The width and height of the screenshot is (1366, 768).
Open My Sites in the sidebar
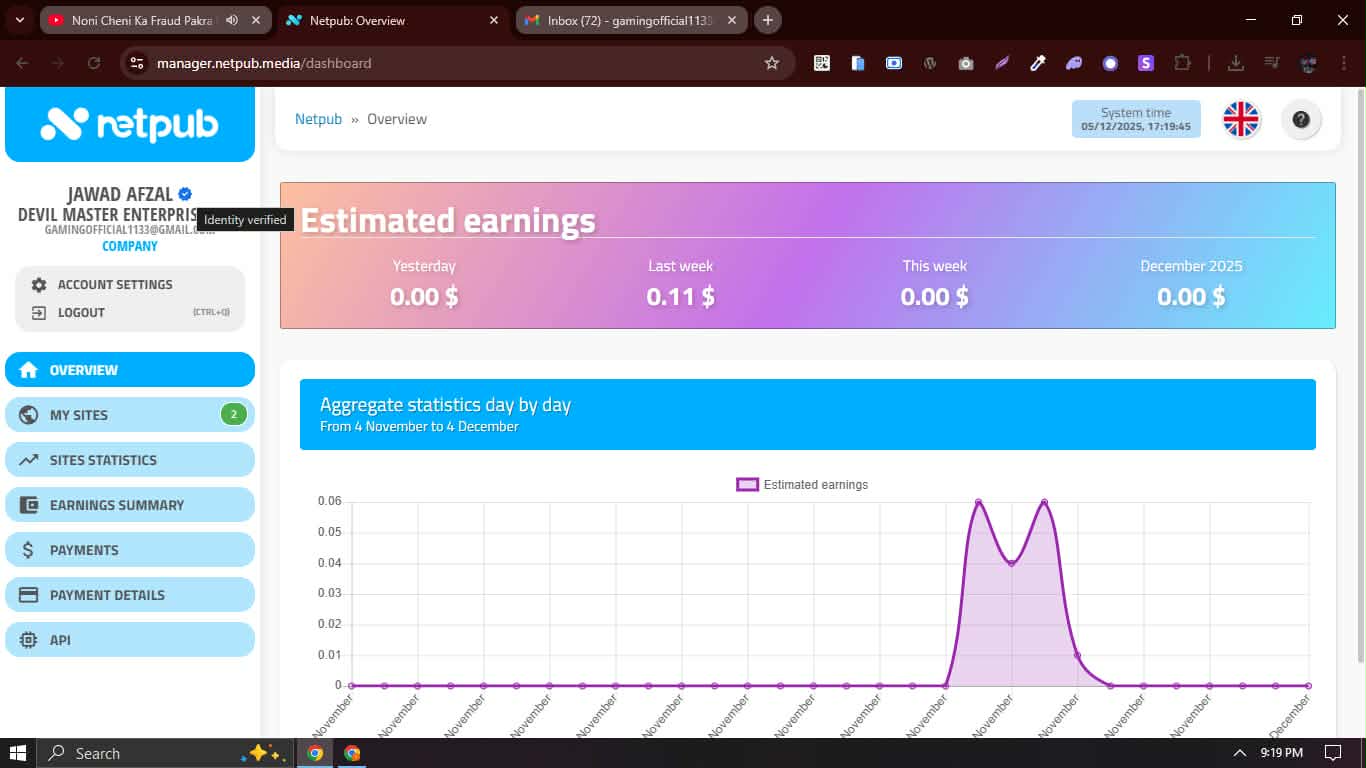[x=130, y=415]
